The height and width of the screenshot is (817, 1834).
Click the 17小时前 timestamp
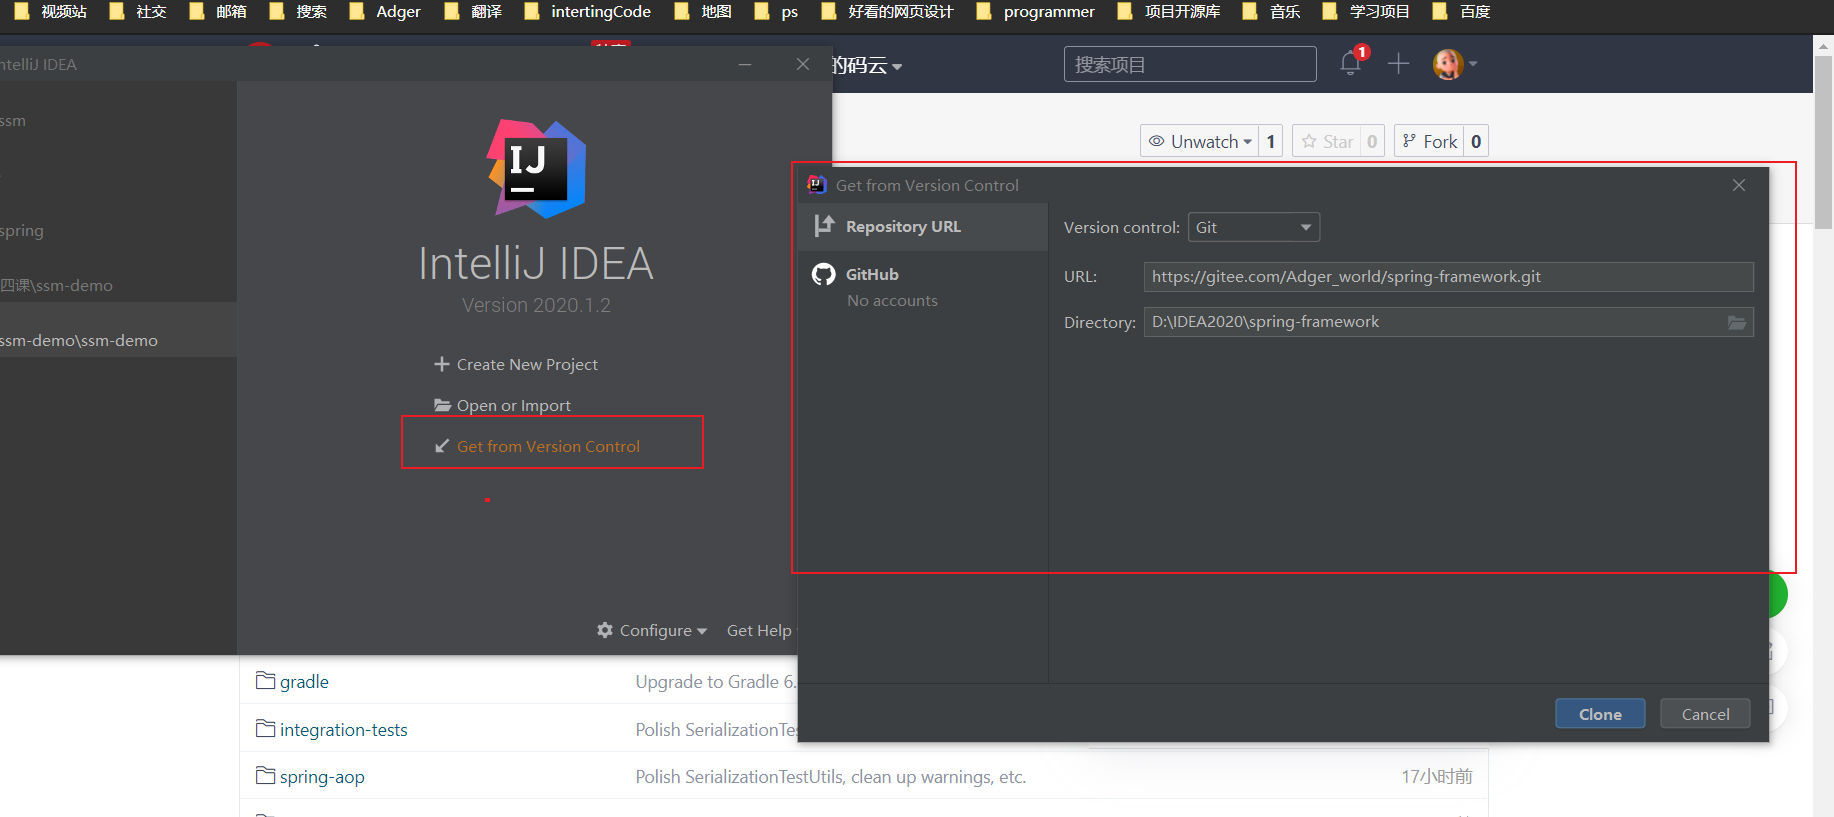[1437, 777]
